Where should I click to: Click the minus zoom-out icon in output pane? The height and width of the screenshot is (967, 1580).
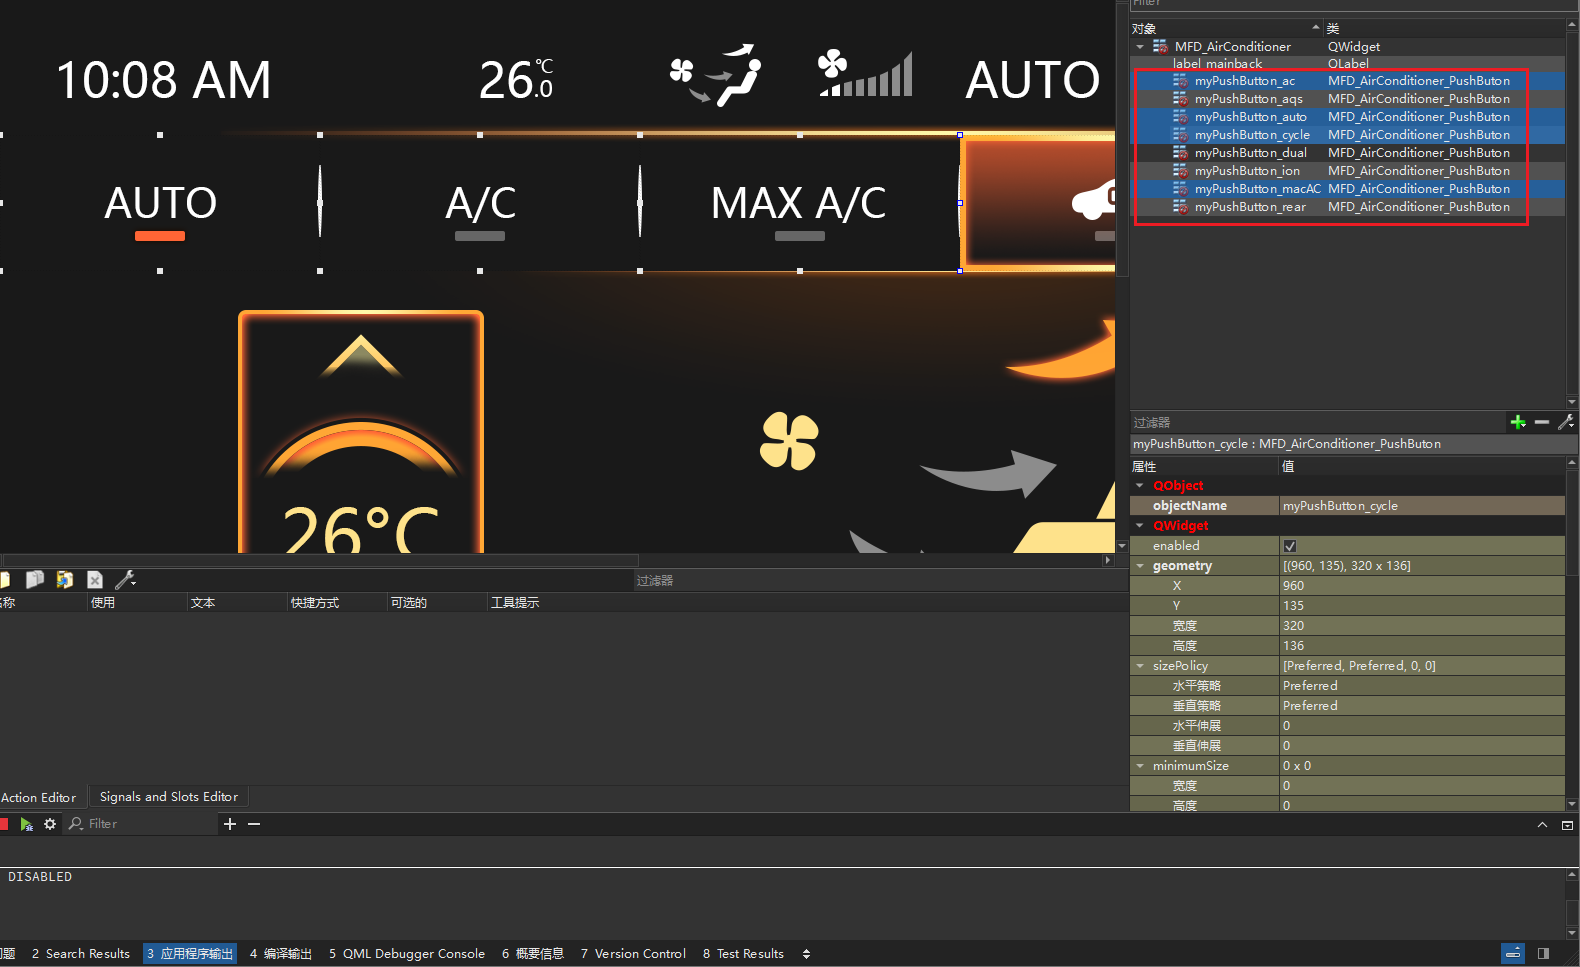click(254, 824)
